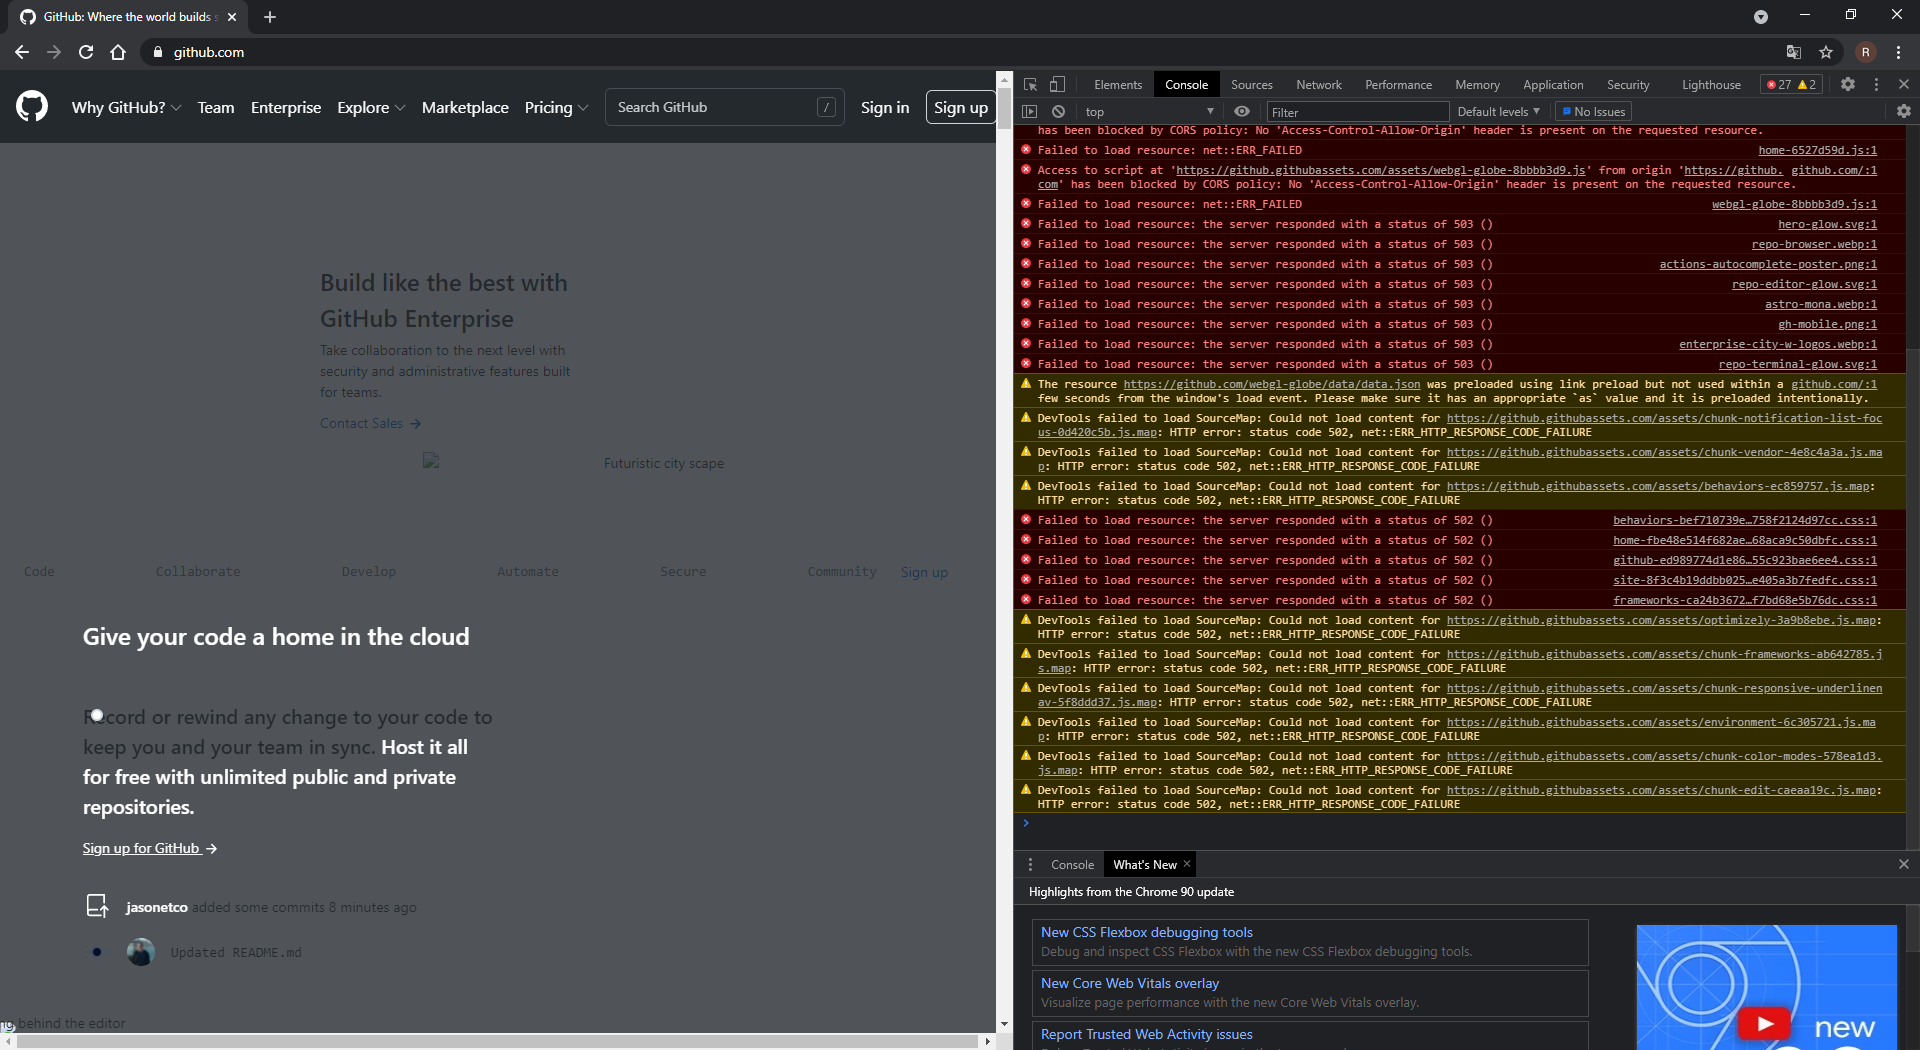This screenshot has height=1050, width=1920.
Task: Open the hero-glow.svg:1 source link
Action: pos(1827,224)
